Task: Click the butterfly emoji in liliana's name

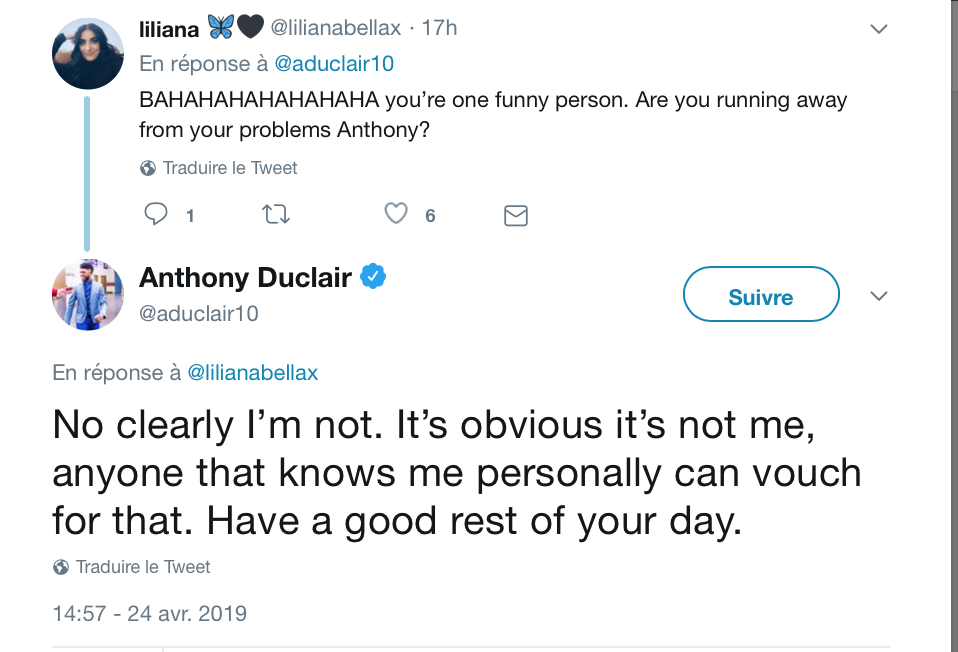Action: click(x=220, y=27)
